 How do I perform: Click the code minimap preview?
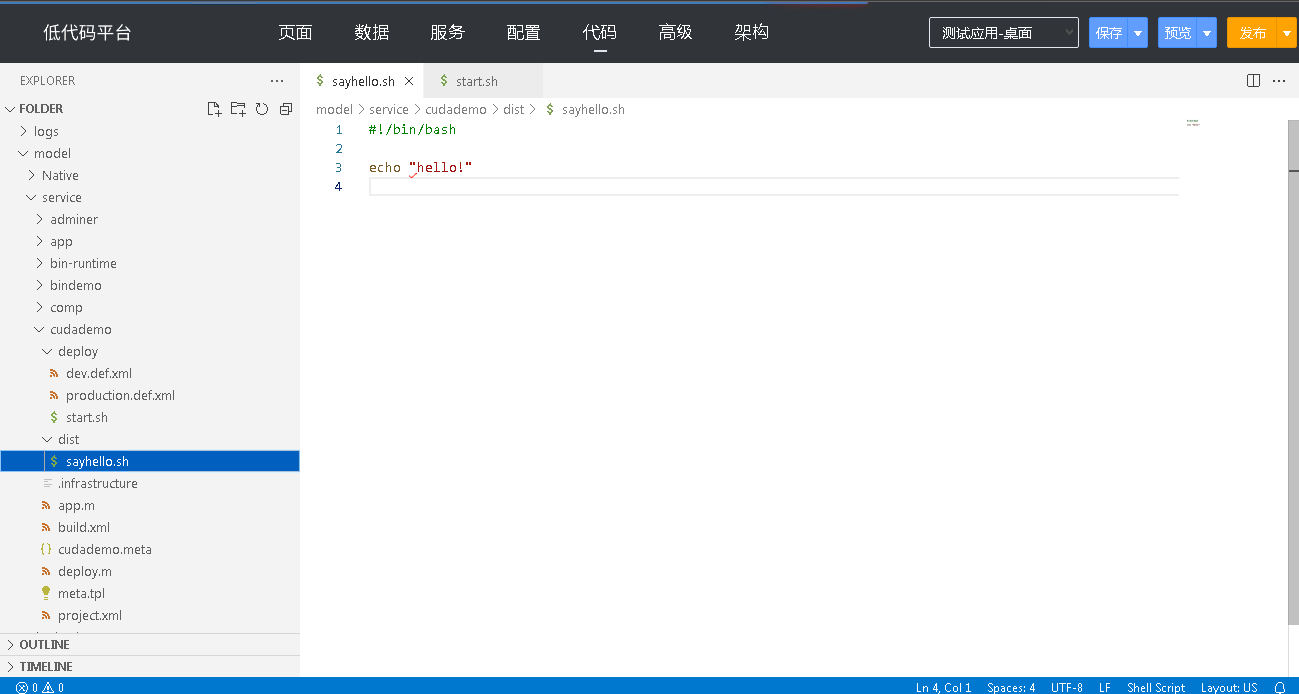(x=1192, y=123)
